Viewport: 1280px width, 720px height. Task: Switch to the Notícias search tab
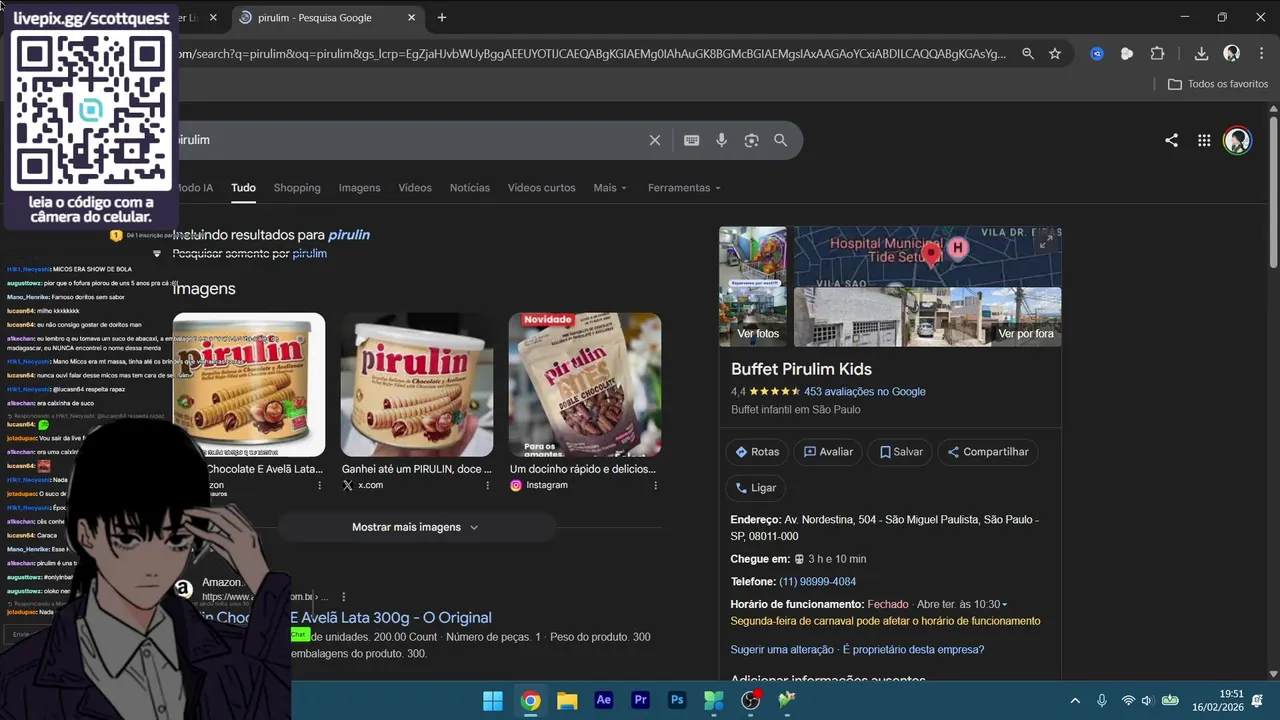[x=470, y=188]
